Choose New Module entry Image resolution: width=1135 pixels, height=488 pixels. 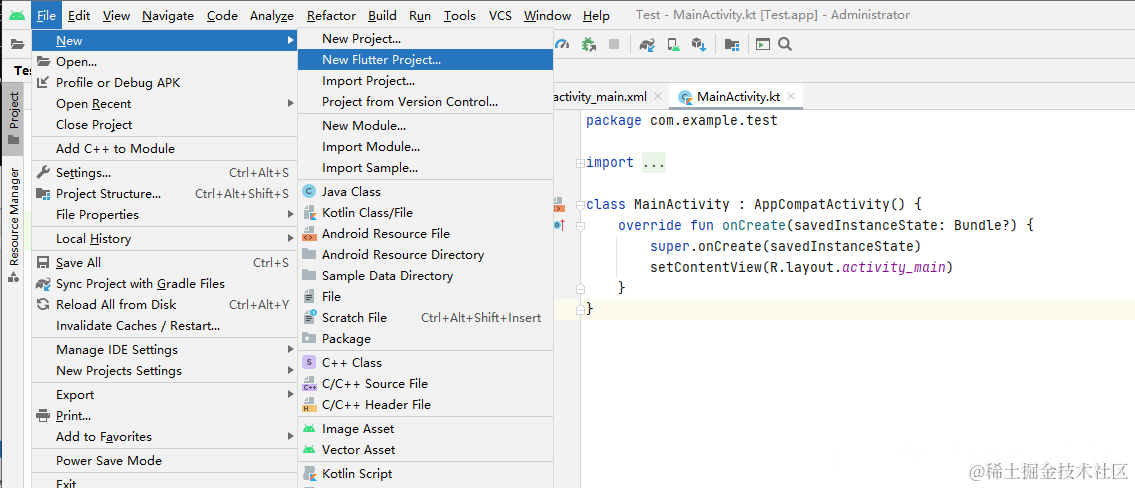pos(425,125)
